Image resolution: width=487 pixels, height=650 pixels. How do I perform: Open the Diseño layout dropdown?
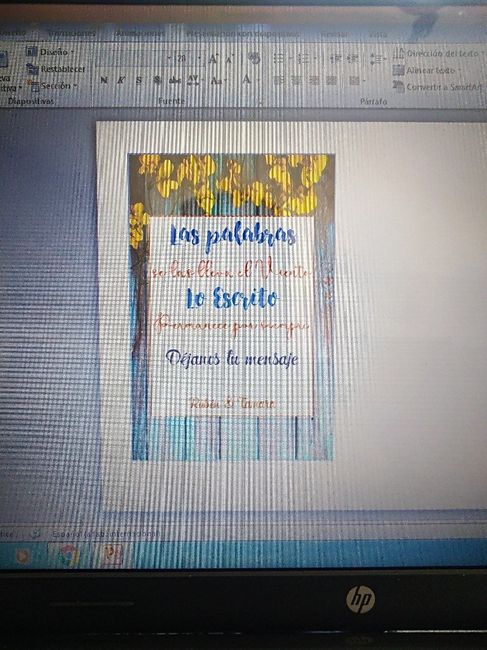pos(50,52)
